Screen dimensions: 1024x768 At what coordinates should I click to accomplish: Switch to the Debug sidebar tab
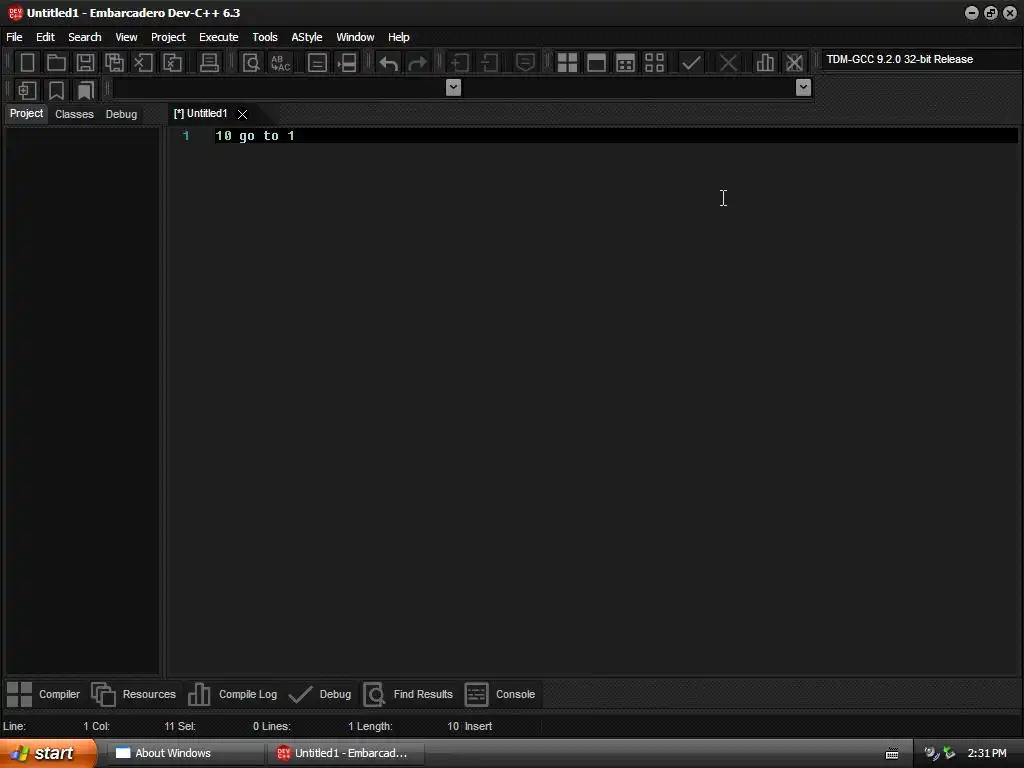pyautogui.click(x=121, y=114)
